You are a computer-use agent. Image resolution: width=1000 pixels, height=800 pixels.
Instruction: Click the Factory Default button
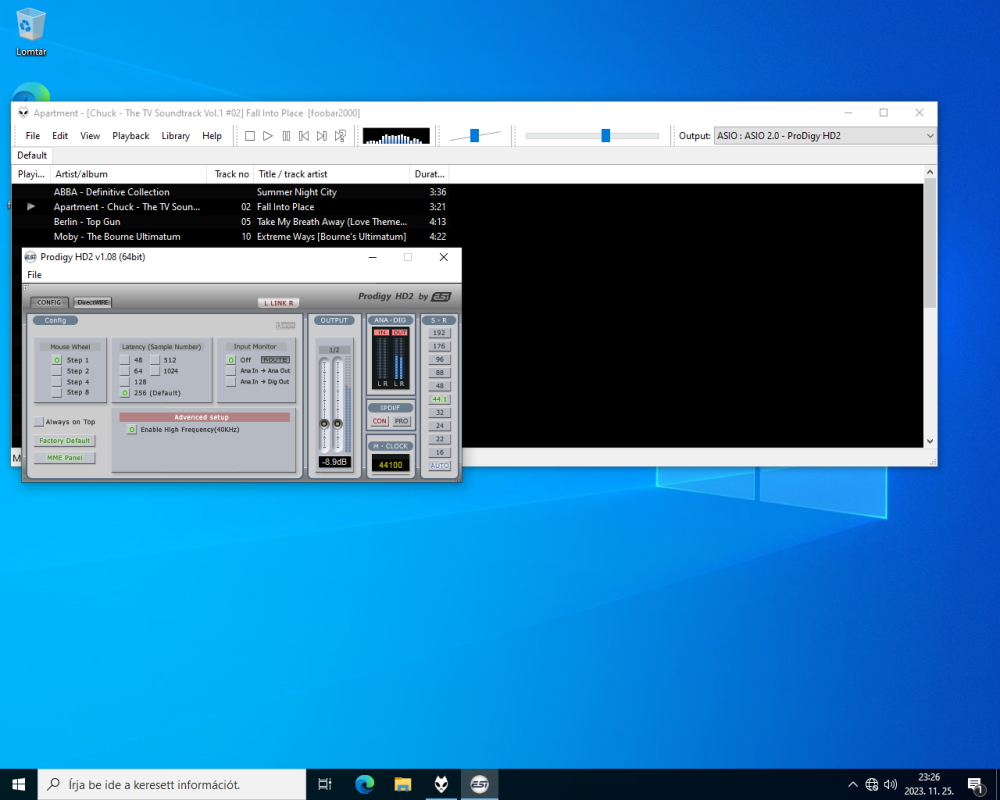[x=64, y=441]
